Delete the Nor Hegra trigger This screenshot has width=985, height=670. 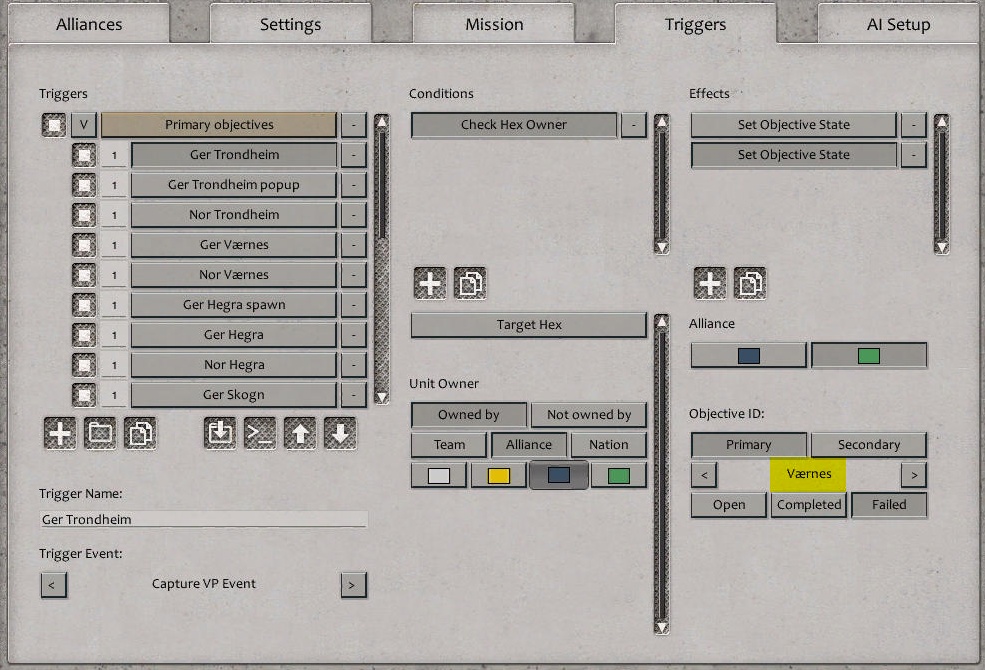(x=354, y=365)
